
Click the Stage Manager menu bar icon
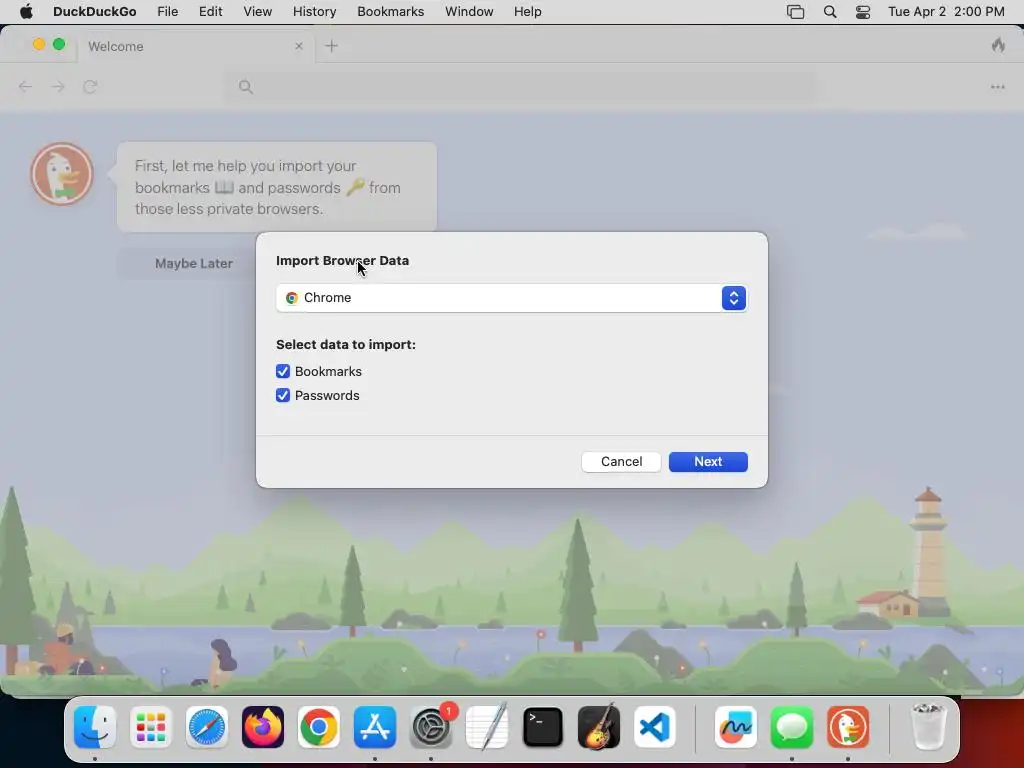tap(795, 12)
